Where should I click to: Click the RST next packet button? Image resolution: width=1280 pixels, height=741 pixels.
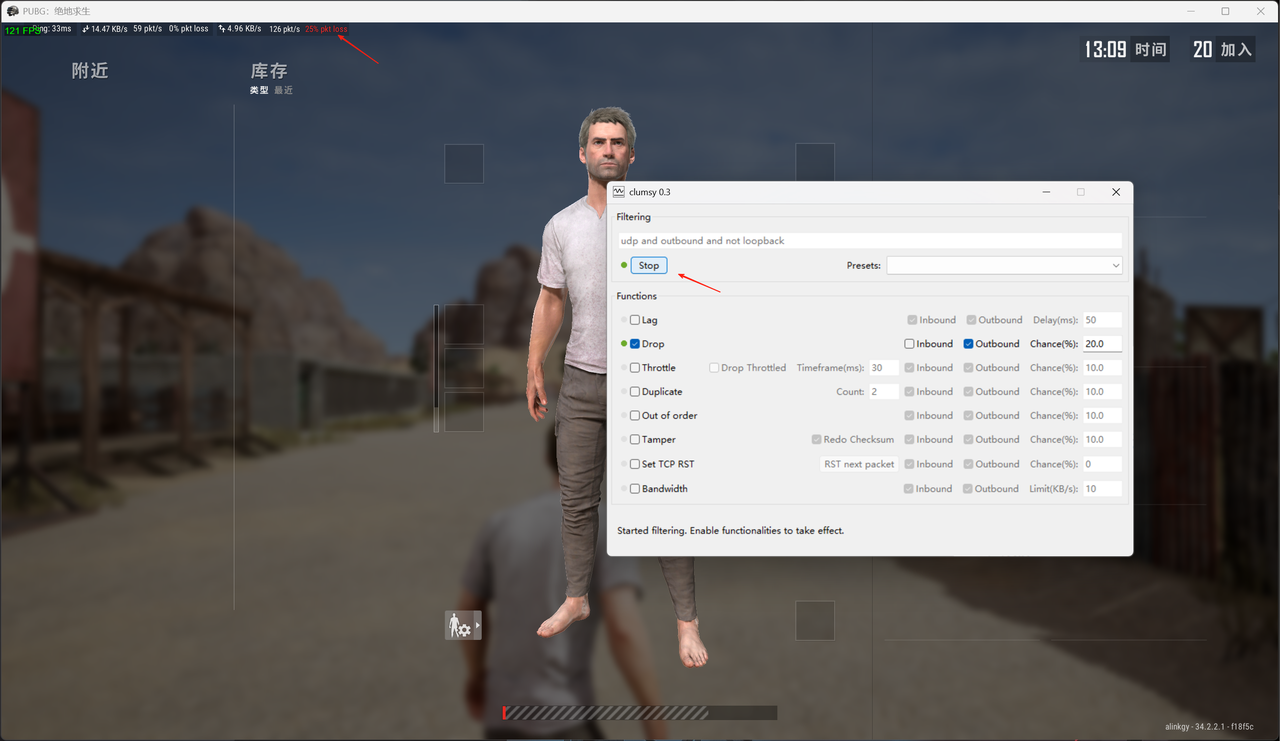859,464
